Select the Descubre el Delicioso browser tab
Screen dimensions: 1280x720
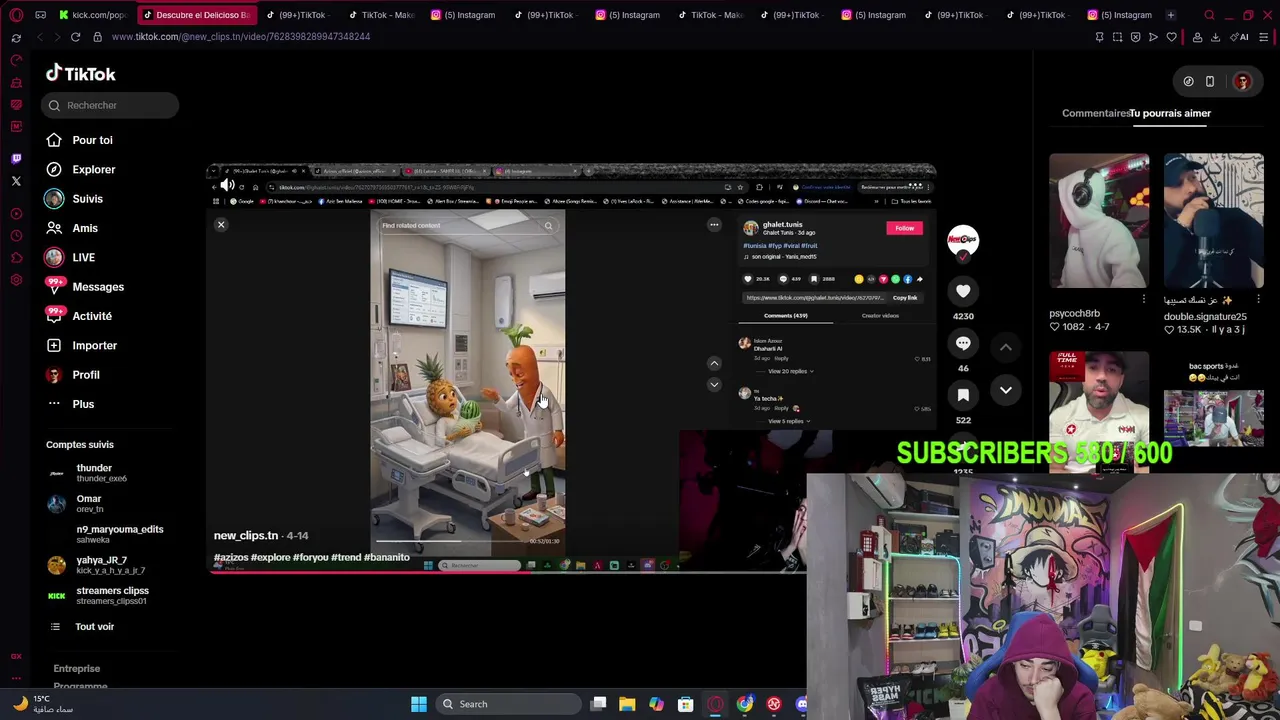click(x=195, y=15)
